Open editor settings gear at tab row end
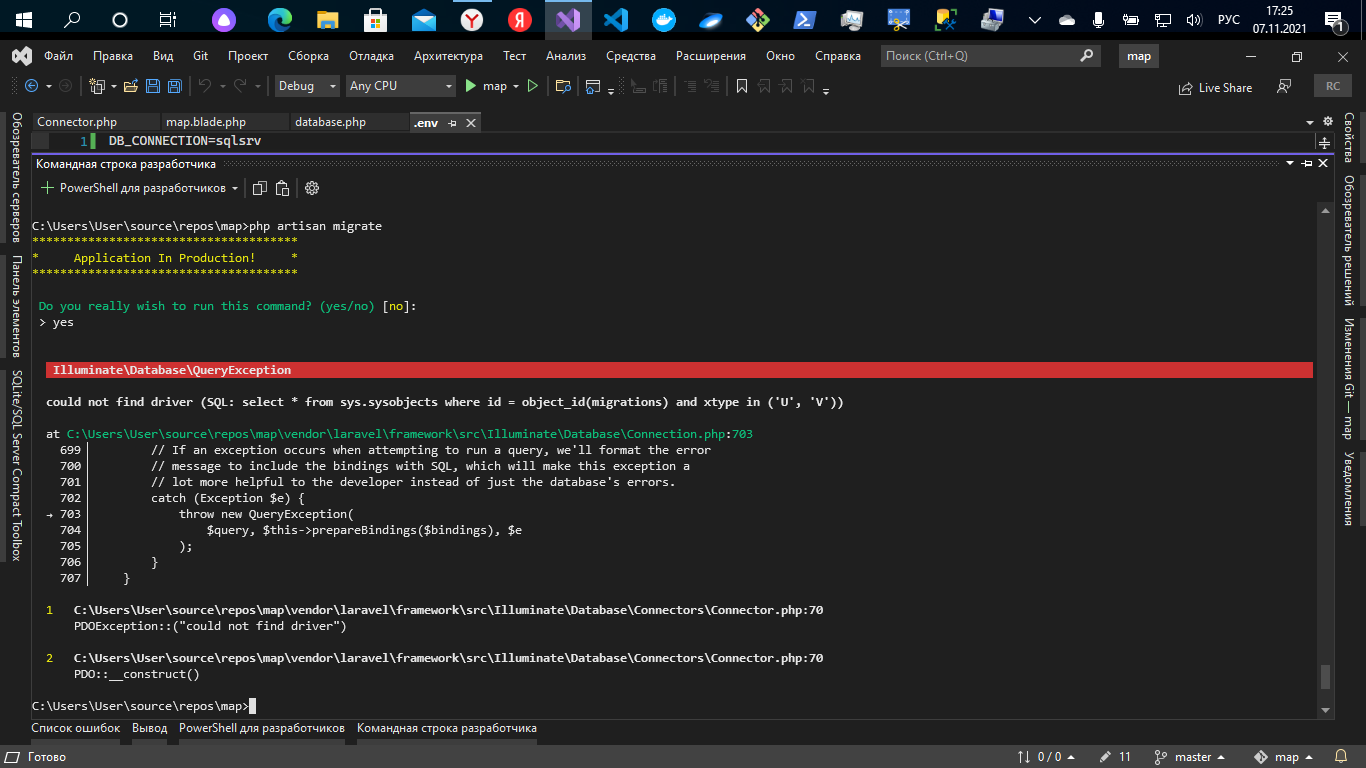 [1328, 121]
